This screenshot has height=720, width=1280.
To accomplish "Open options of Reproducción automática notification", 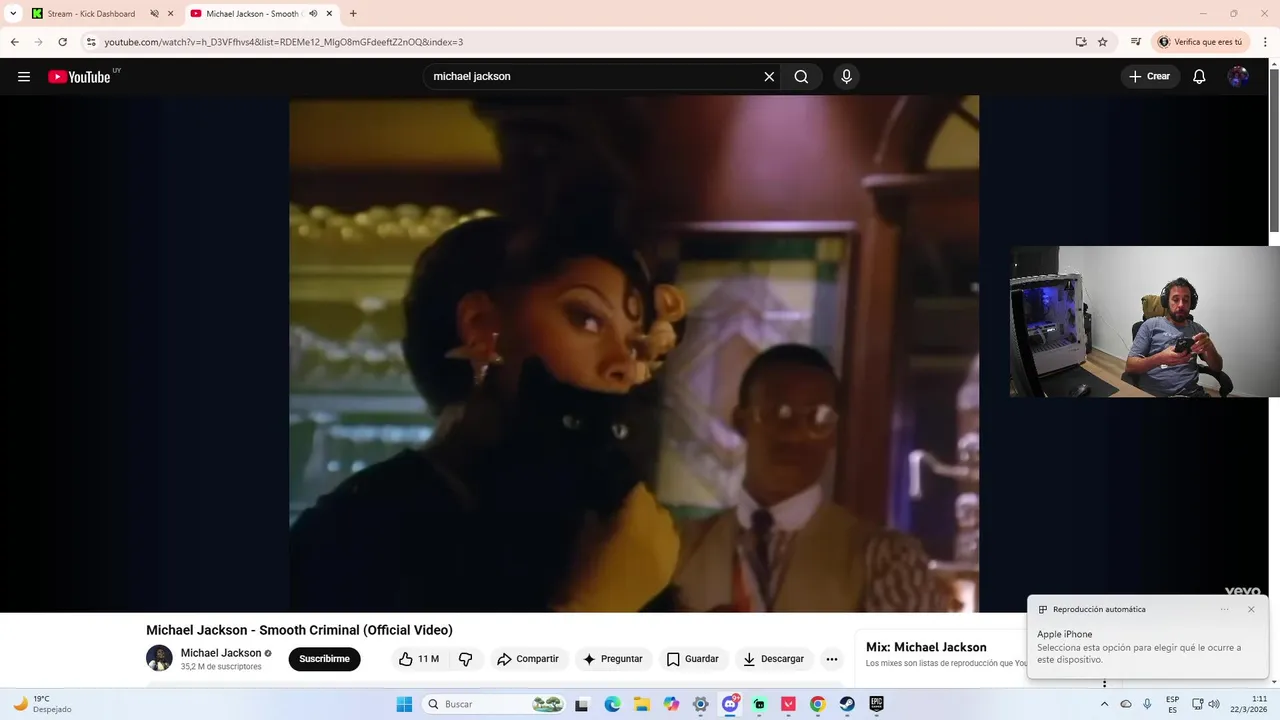I will 1224,609.
